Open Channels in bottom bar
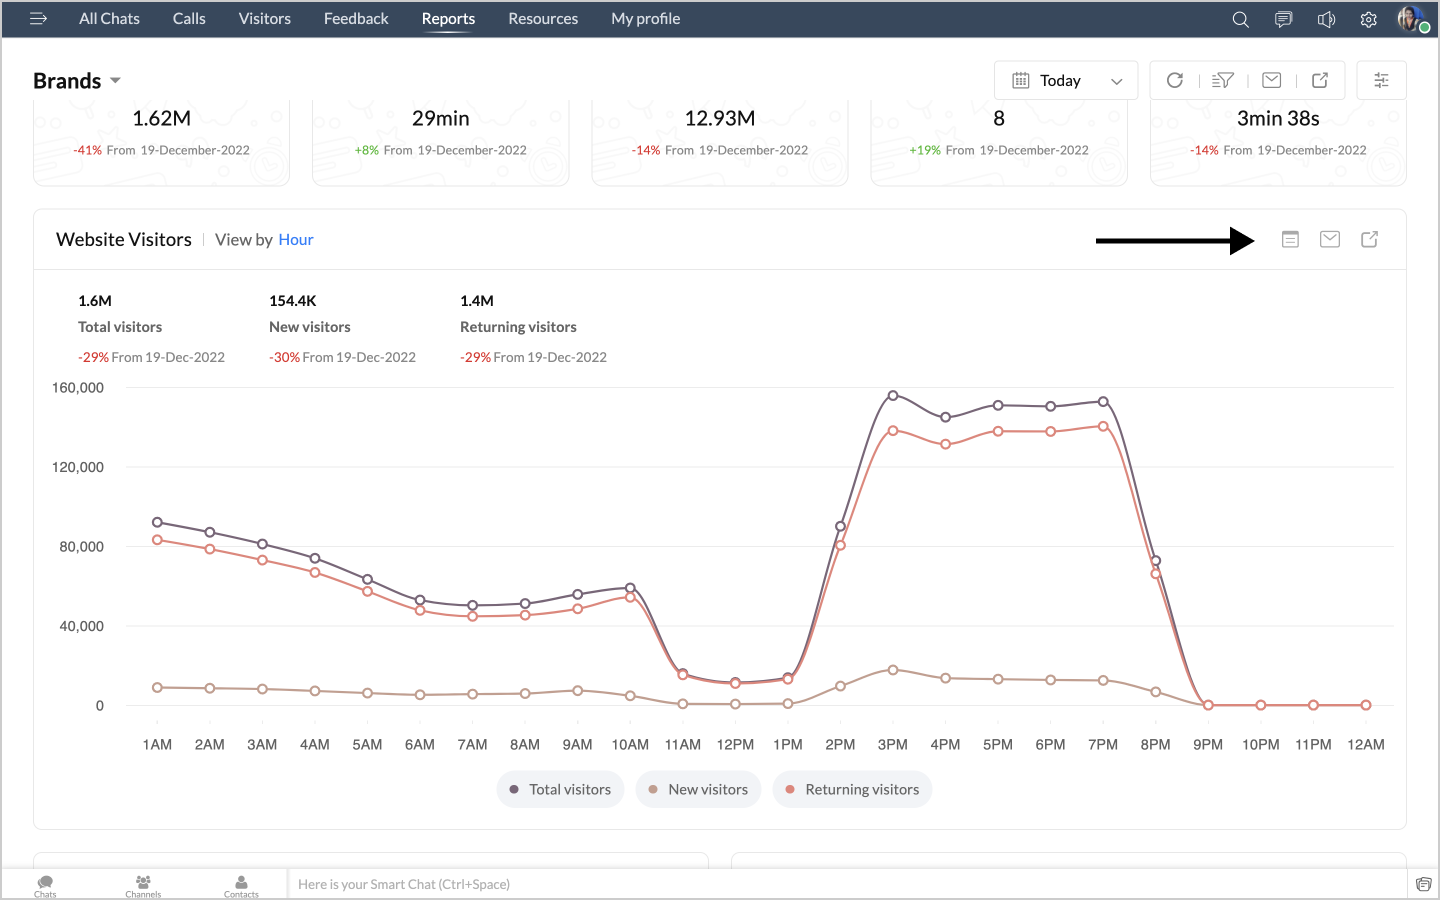The height and width of the screenshot is (900, 1440). (143, 885)
